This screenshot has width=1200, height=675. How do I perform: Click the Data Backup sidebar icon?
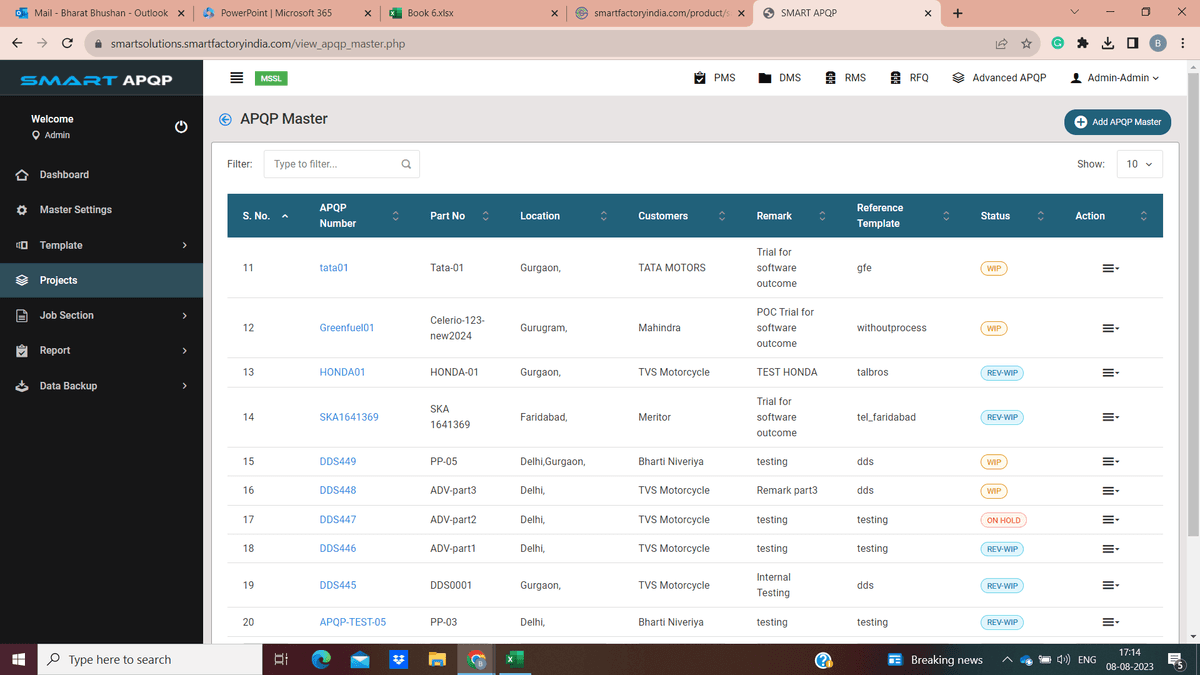(x=22, y=385)
